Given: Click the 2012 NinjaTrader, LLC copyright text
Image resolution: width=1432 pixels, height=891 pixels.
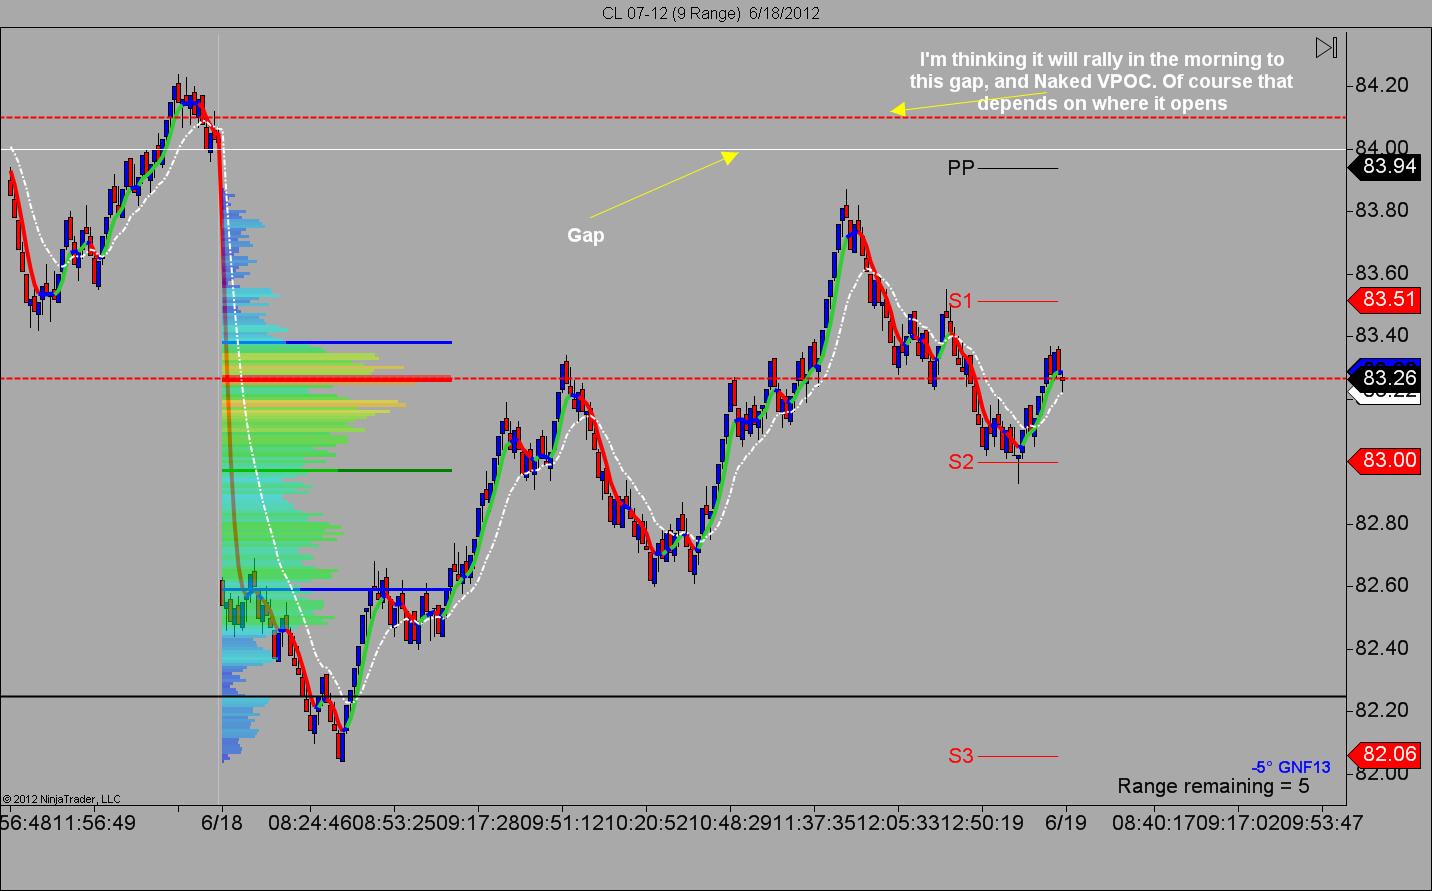Looking at the screenshot, I should [61, 798].
